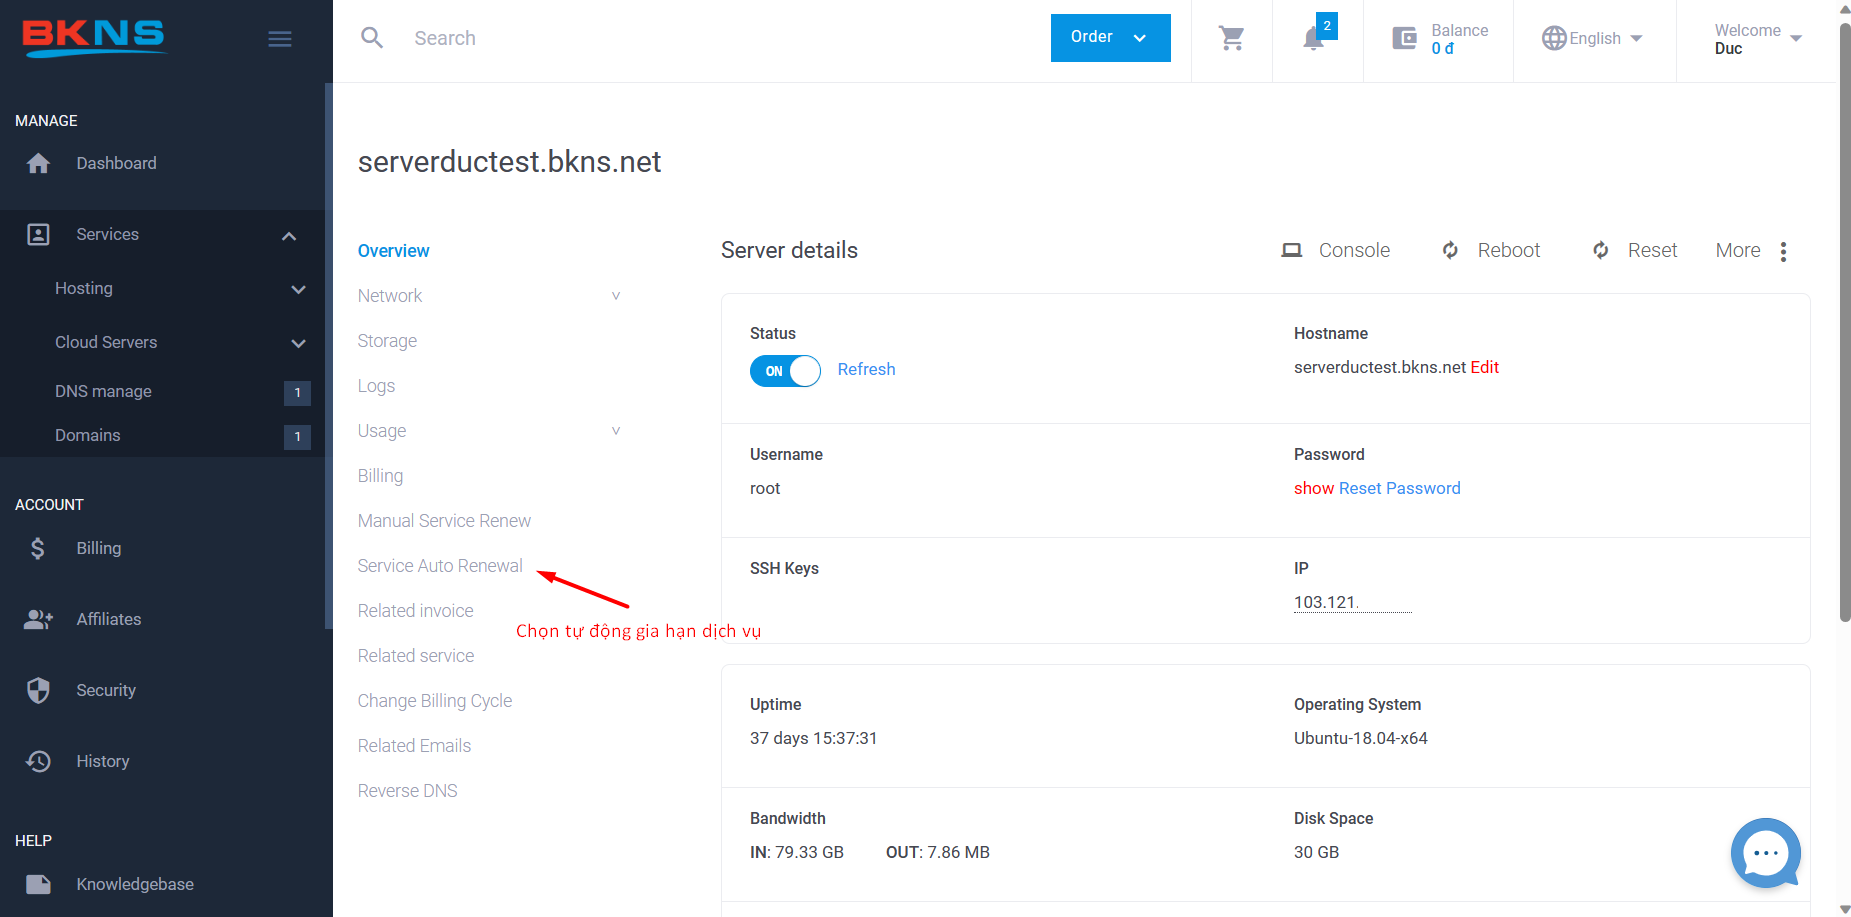Click Edit next to hostname
Screen dimensions: 1851x917
click(1485, 367)
